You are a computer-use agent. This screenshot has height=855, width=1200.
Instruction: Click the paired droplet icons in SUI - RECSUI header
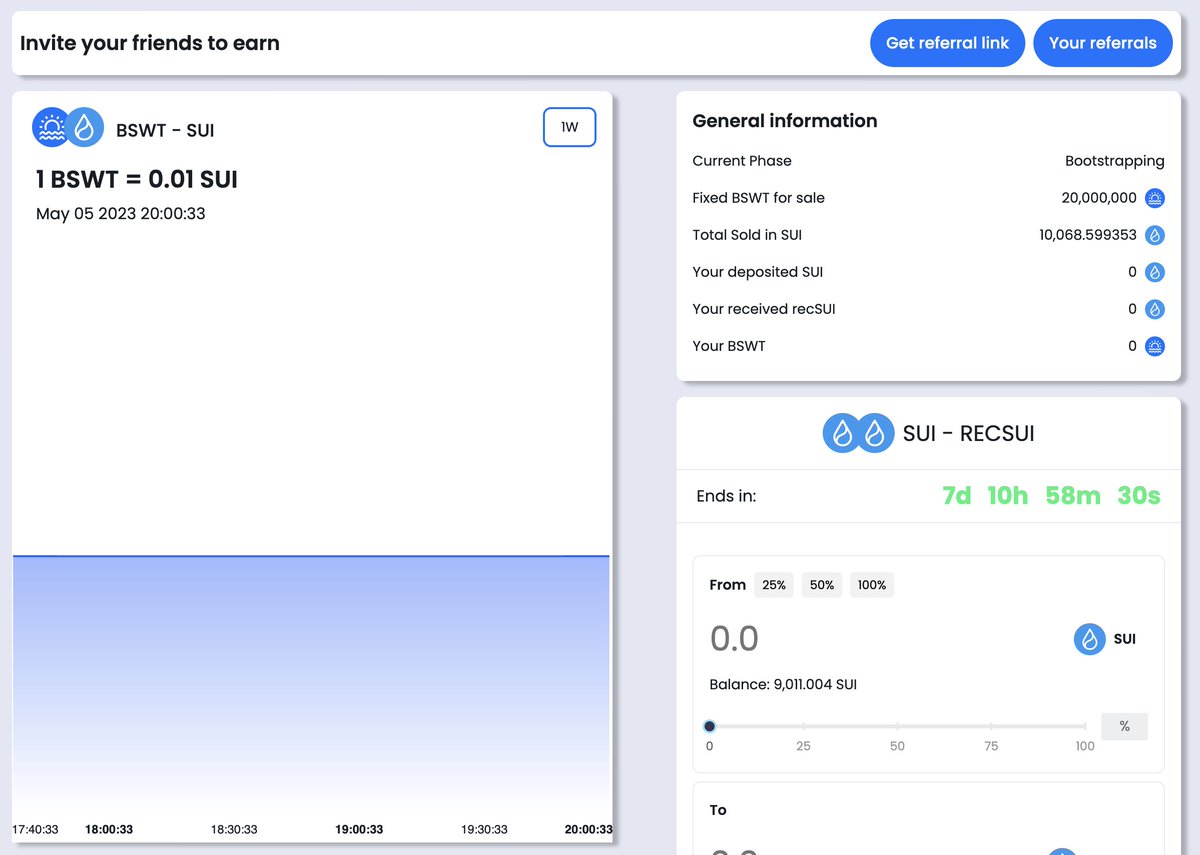tap(858, 433)
